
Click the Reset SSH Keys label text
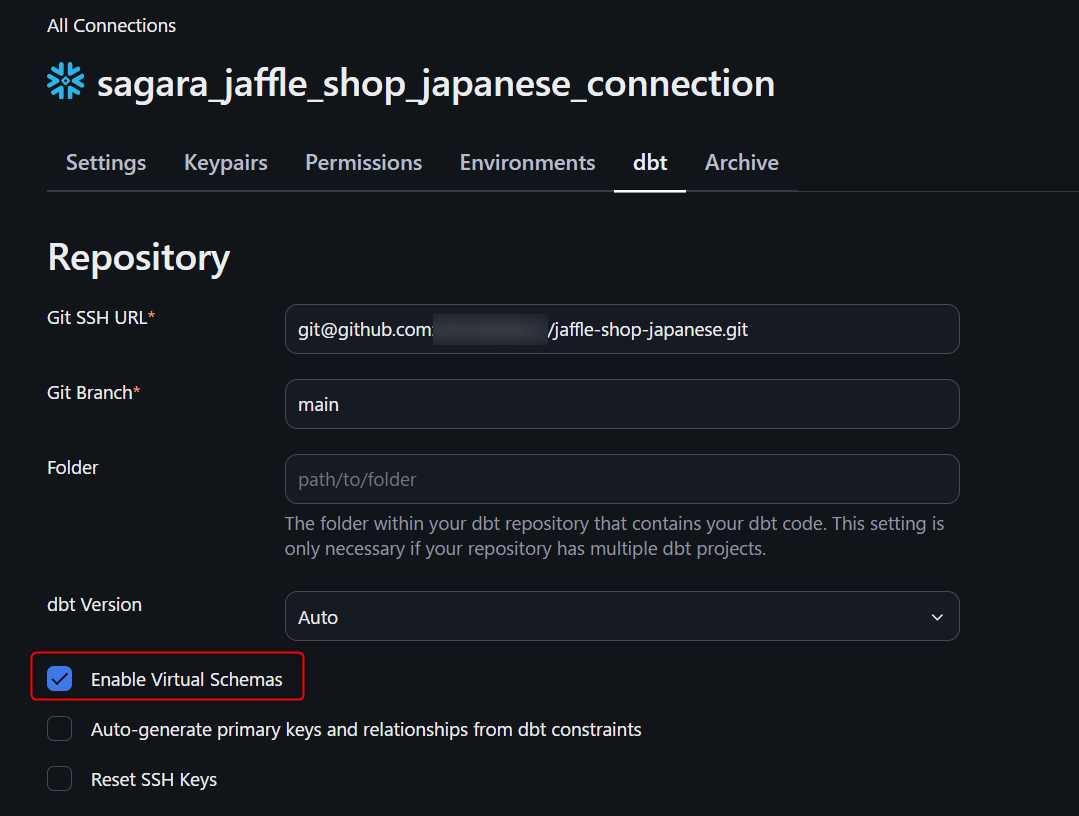coord(154,780)
